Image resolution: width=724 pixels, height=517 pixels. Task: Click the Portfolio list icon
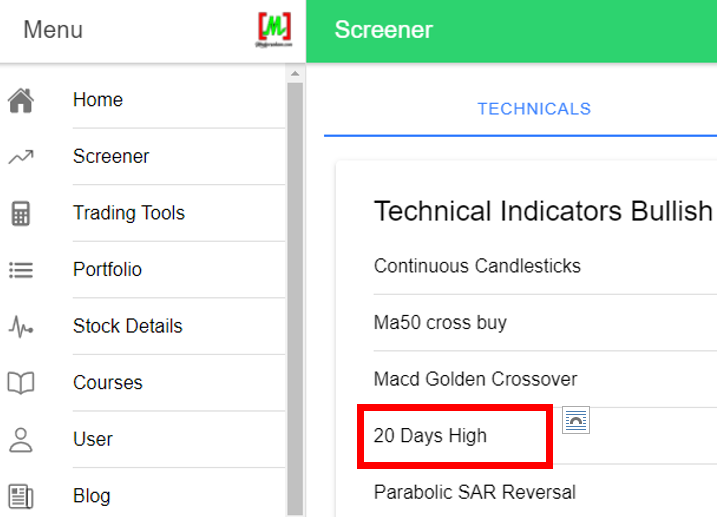tap(21, 270)
